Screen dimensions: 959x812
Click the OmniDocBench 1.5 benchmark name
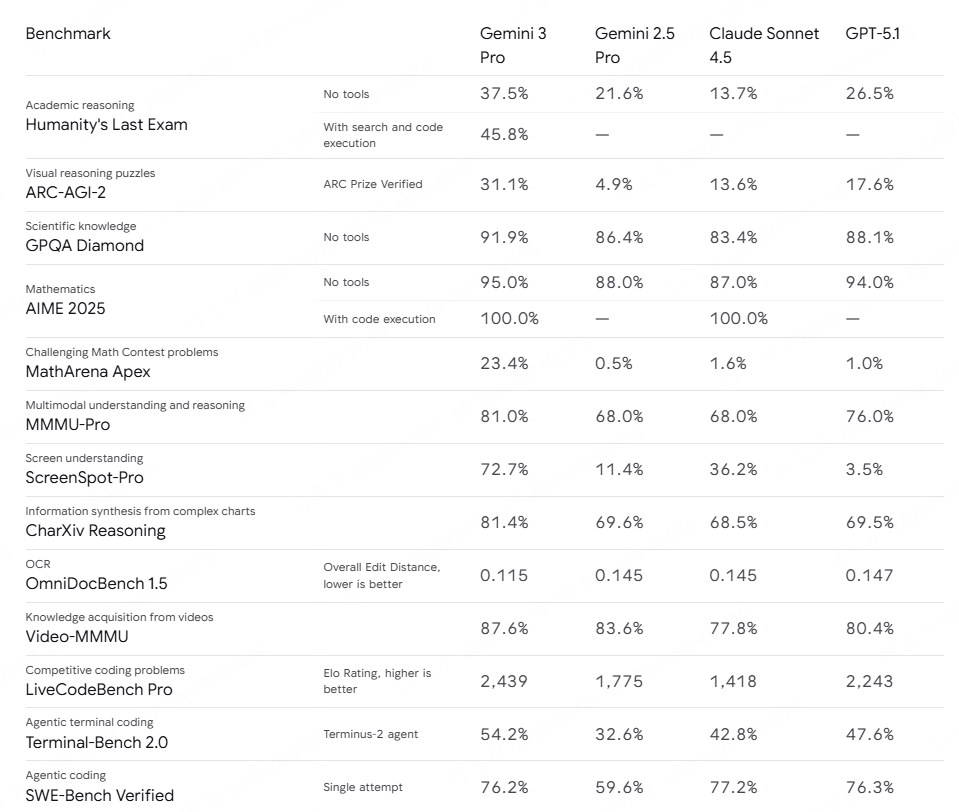(x=96, y=584)
